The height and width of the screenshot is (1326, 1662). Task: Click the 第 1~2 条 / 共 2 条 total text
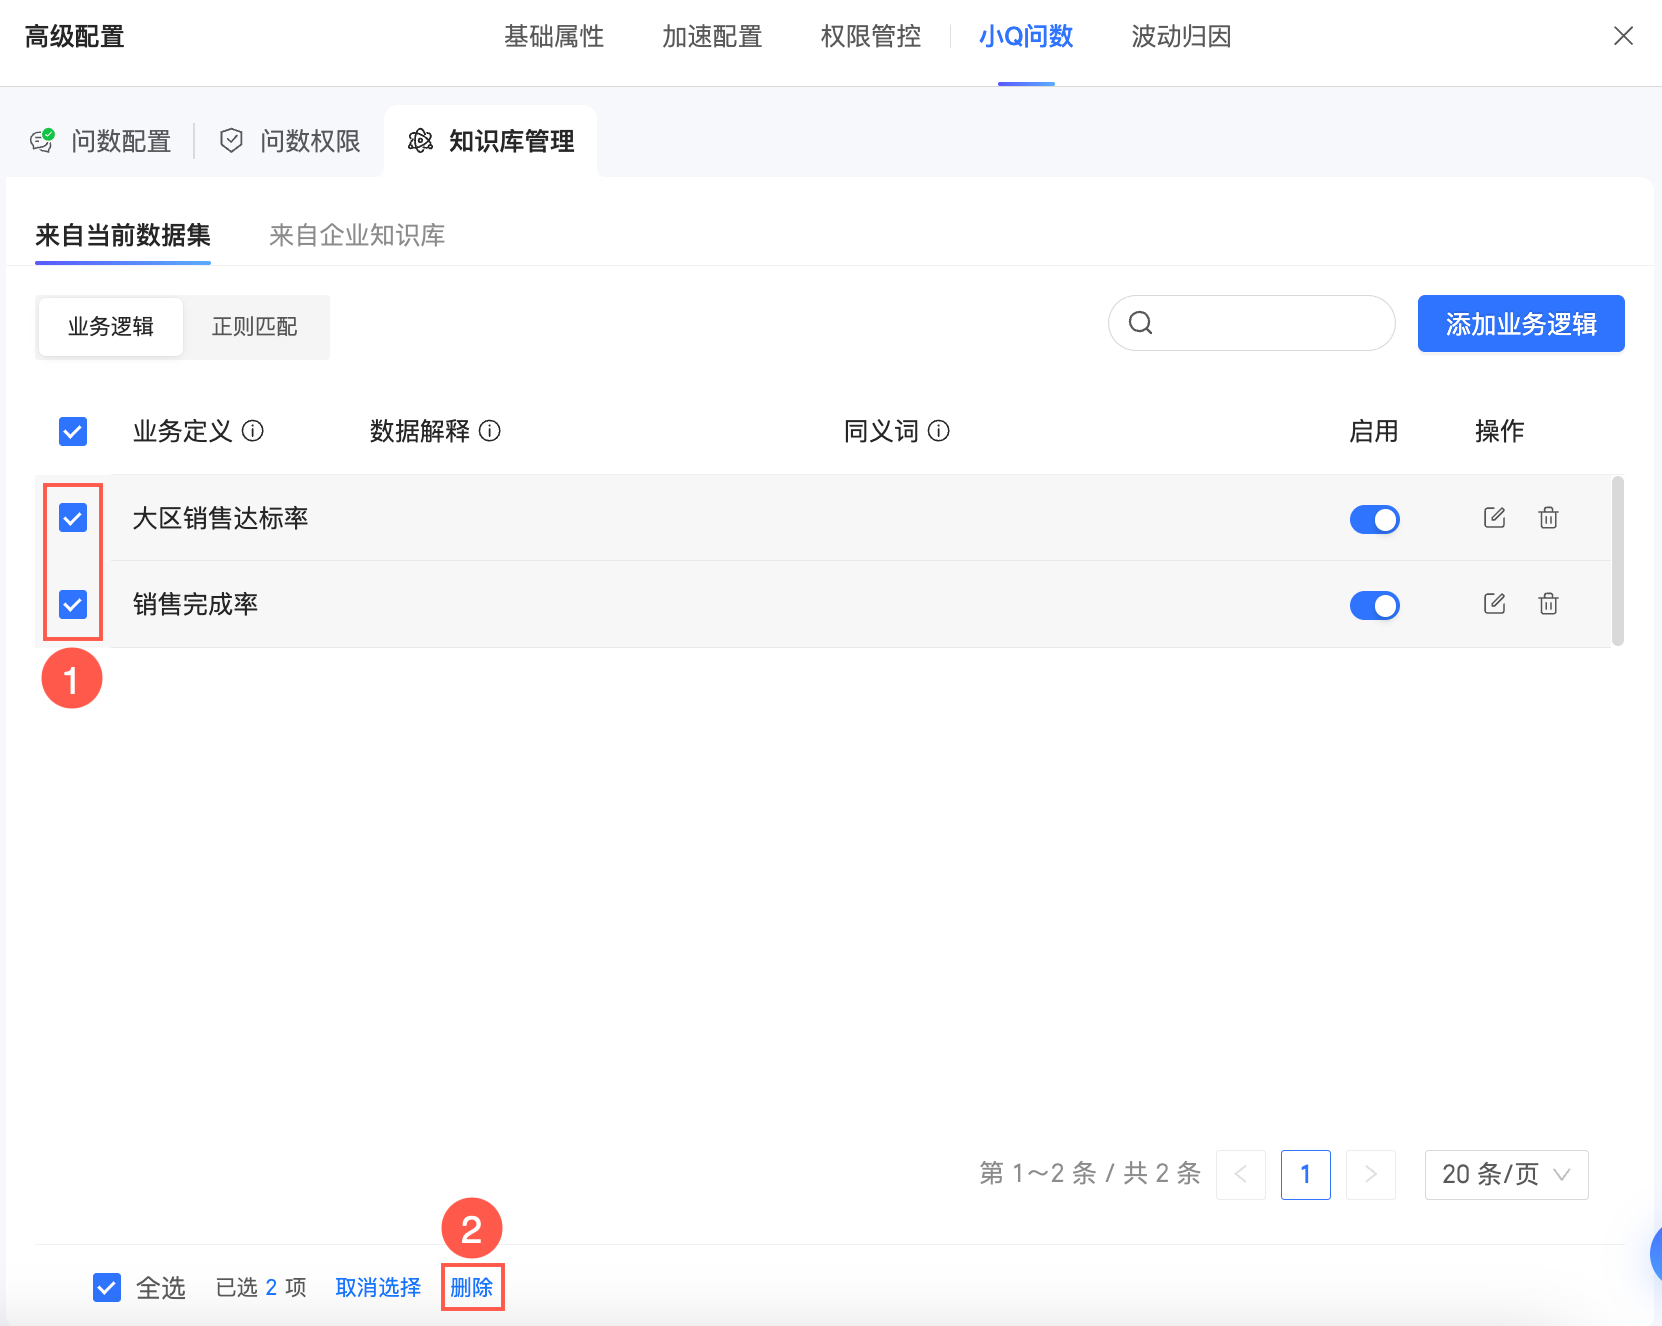tap(1090, 1174)
